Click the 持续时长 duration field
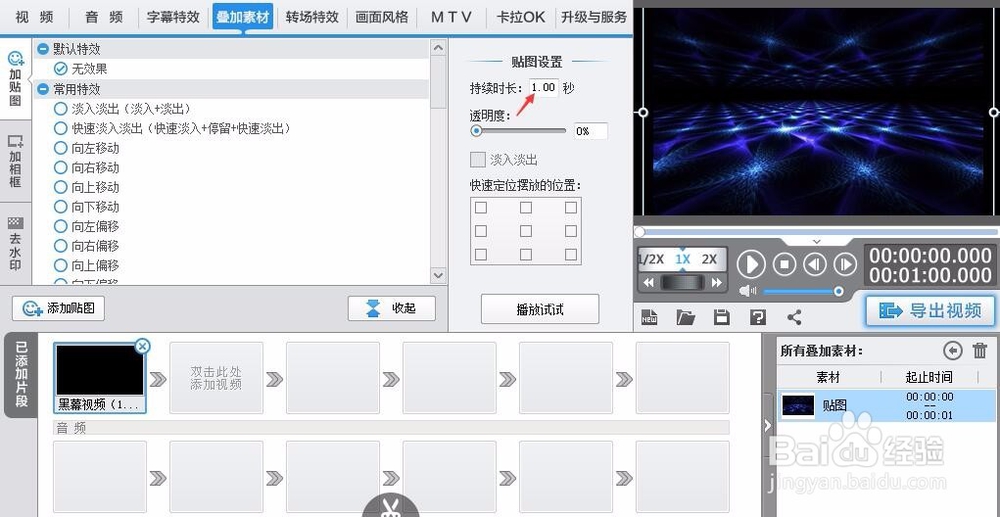Viewport: 1000px width, 517px height. [543, 88]
